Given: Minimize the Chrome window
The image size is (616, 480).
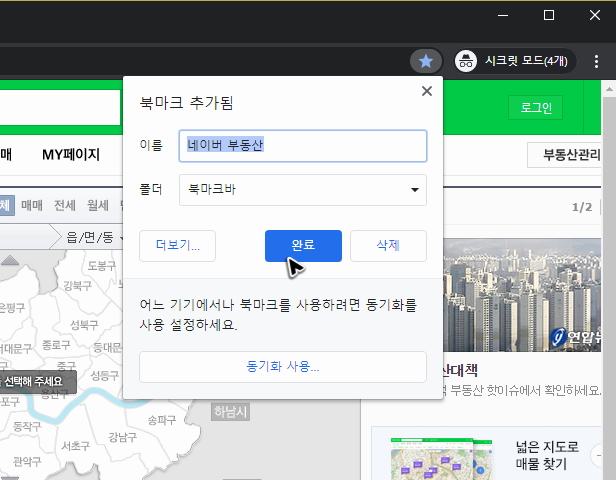Looking at the screenshot, I should [x=503, y=16].
